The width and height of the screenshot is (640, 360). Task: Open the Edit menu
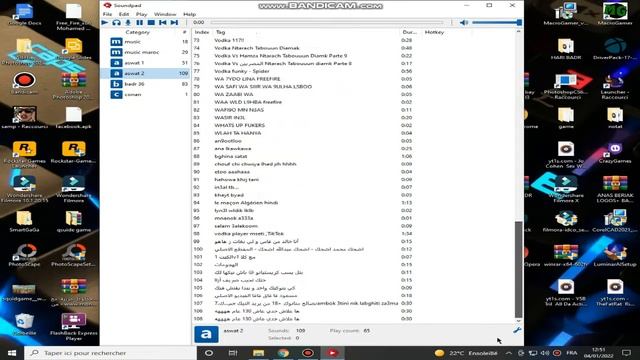[124, 14]
